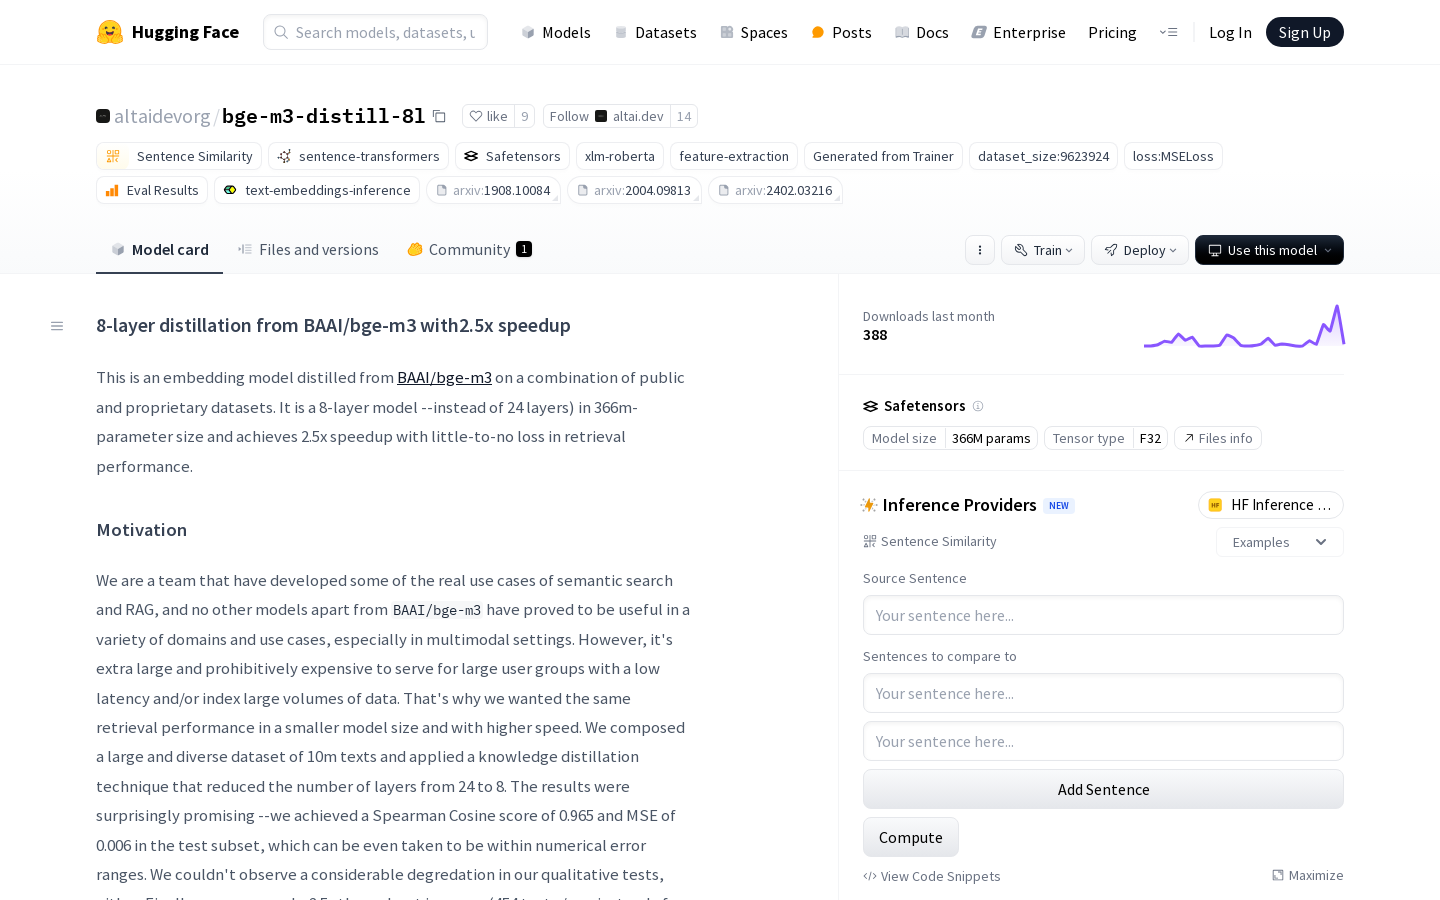Expand the Deploy dropdown
The width and height of the screenshot is (1440, 900).
(1140, 250)
